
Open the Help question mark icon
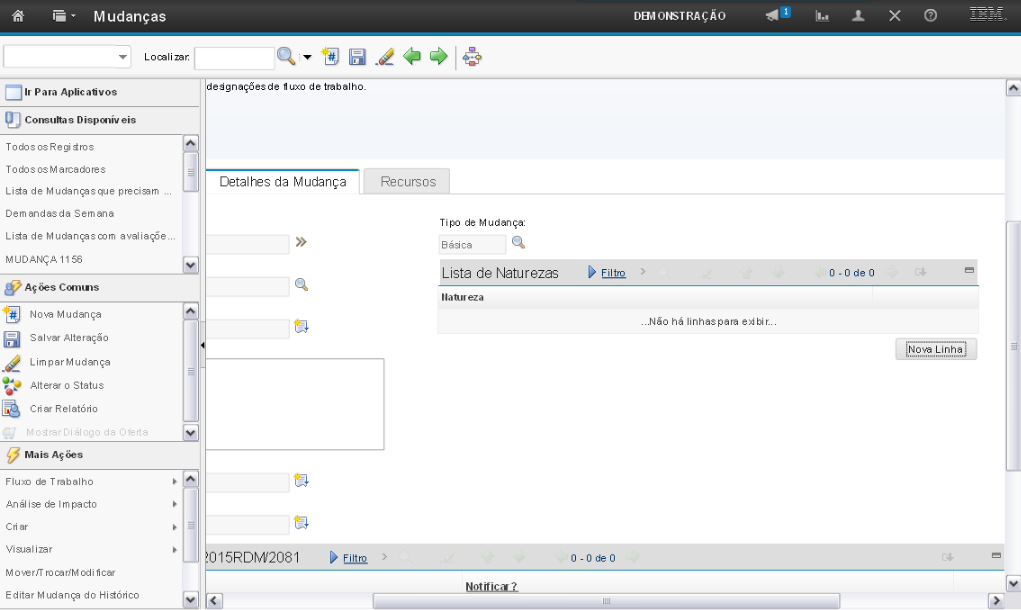click(x=930, y=17)
